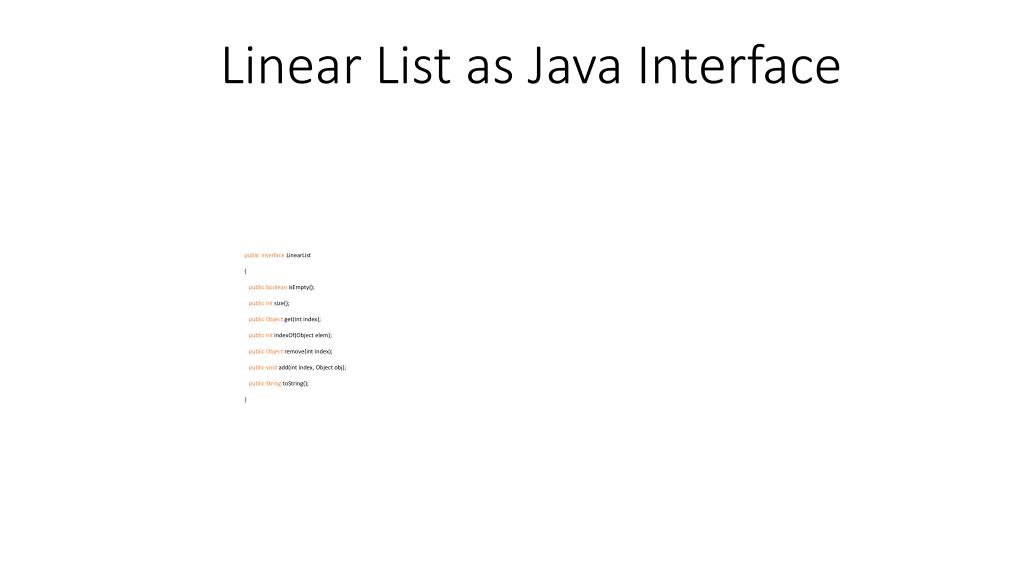Click the word 'List' in the slide title

click(x=413, y=65)
